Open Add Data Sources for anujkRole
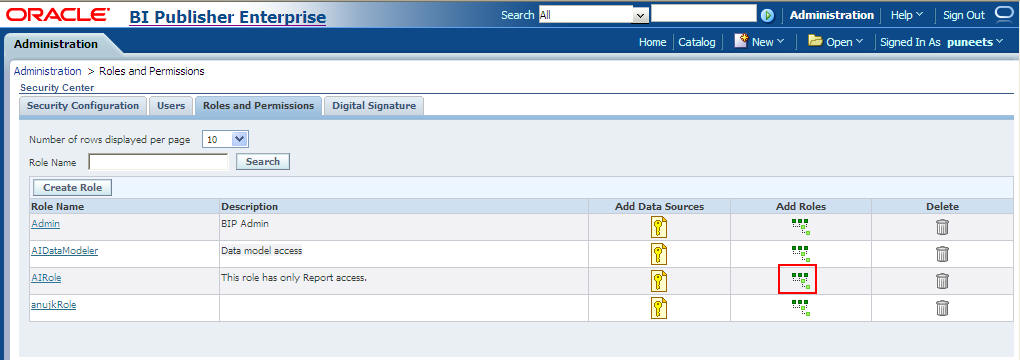This screenshot has width=1020, height=360. (x=659, y=307)
